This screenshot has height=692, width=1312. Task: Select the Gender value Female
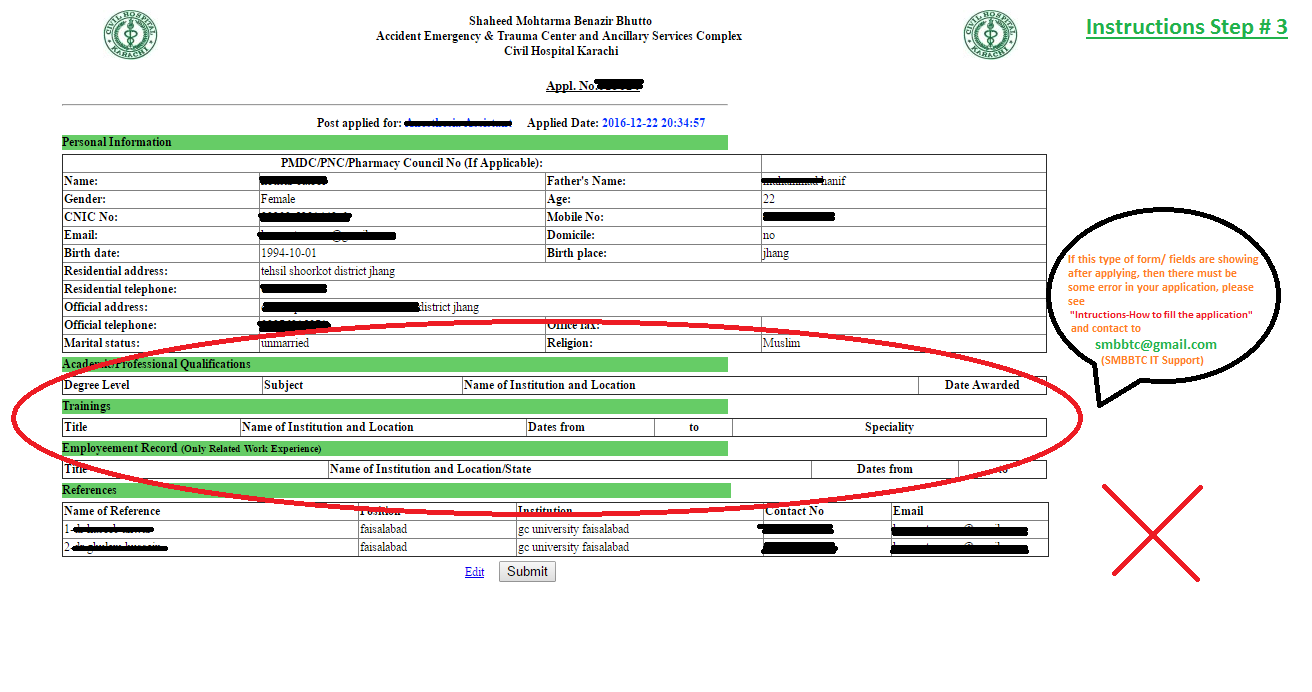pyautogui.click(x=278, y=199)
